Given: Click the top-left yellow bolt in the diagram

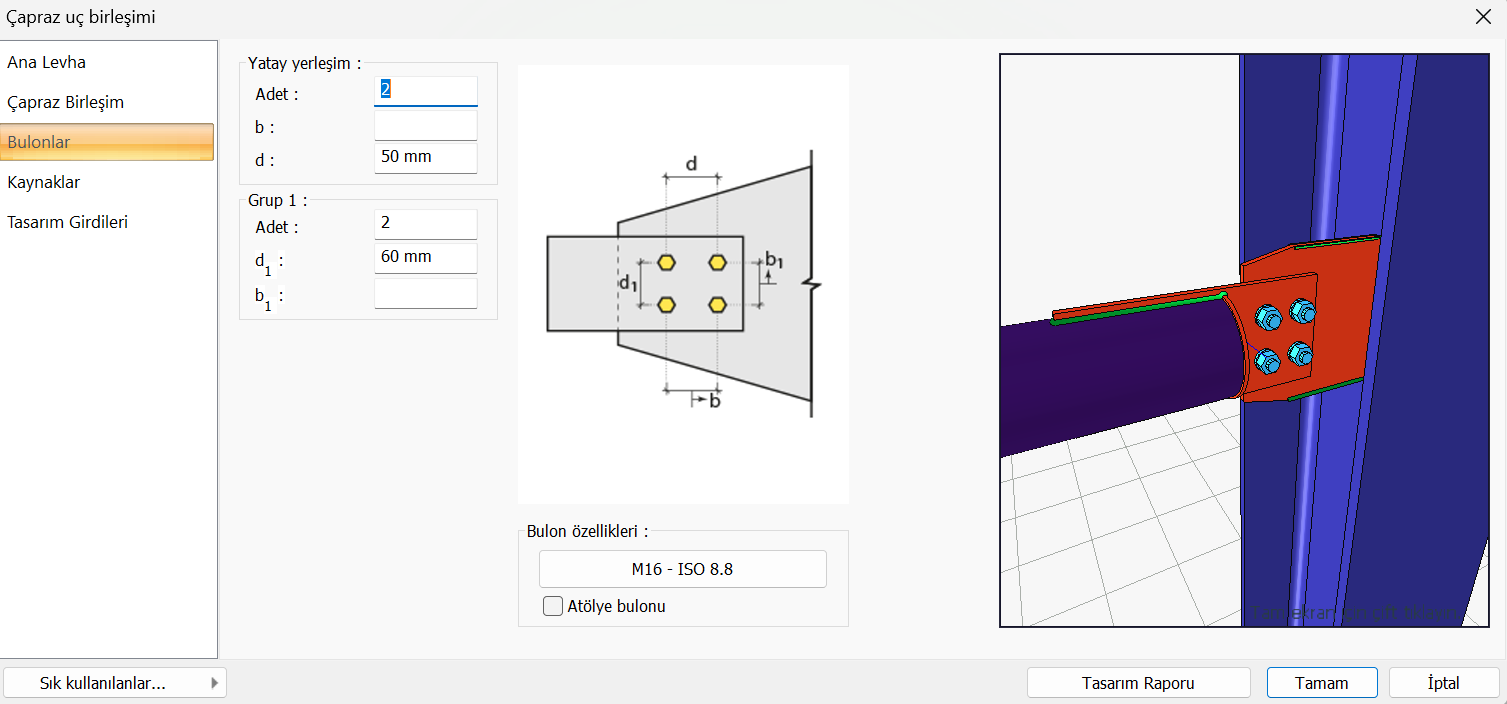Looking at the screenshot, I should click(x=666, y=263).
